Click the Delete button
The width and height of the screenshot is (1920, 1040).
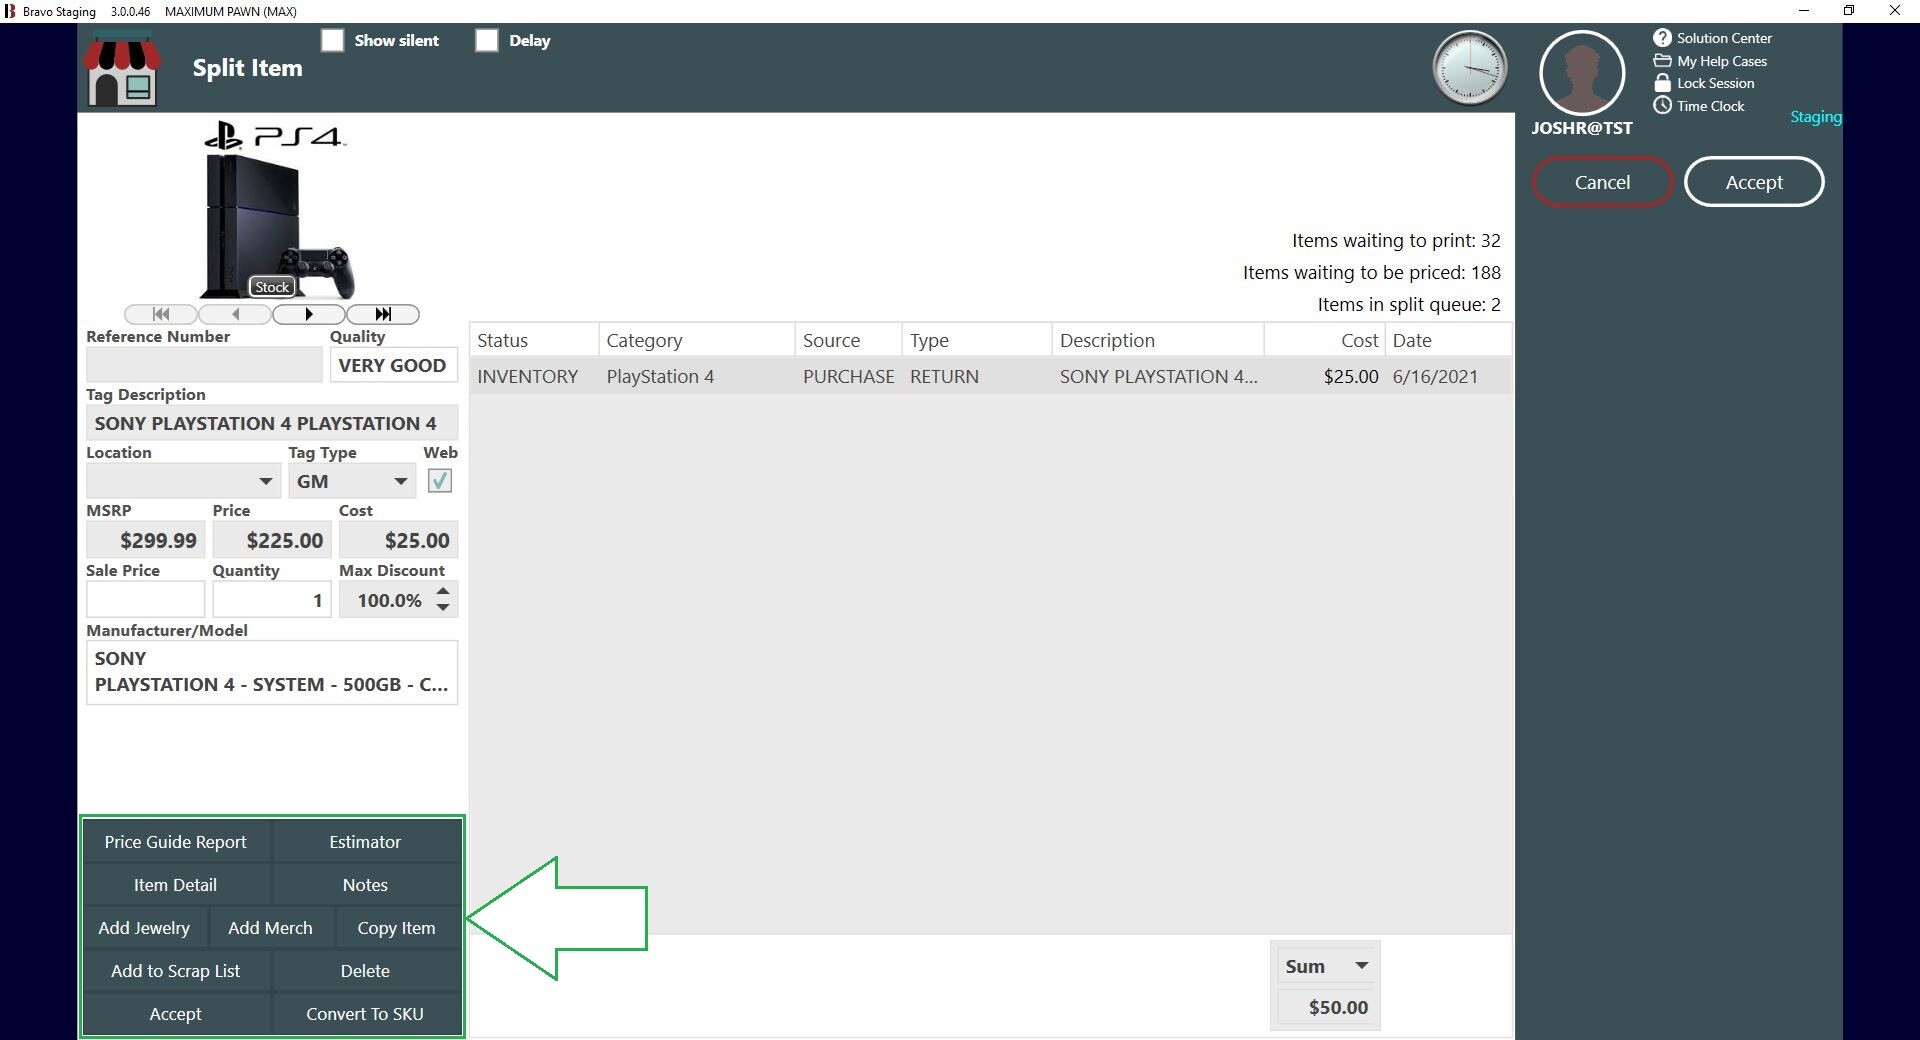tap(366, 971)
